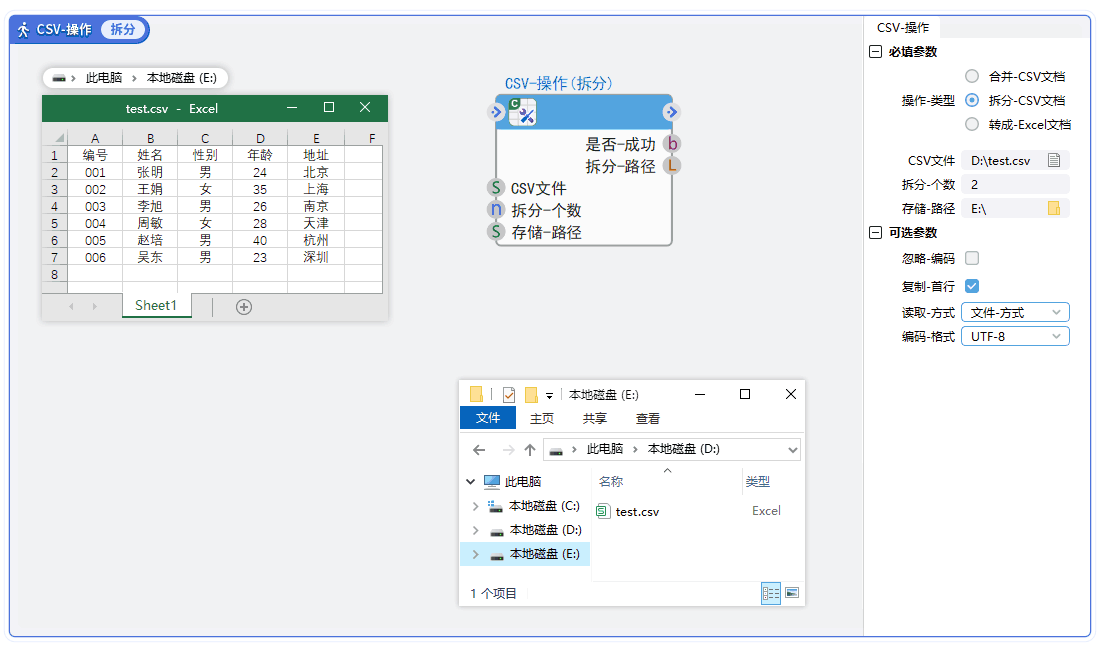Image resolution: width=1106 pixels, height=650 pixels.
Task: Open the 编码-格式 UTF-8 dropdown
Action: click(1014, 337)
